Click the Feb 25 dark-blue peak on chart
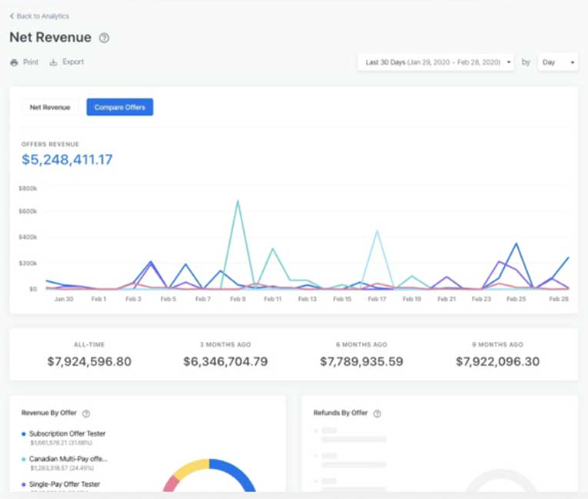This screenshot has height=499, width=588. click(516, 244)
